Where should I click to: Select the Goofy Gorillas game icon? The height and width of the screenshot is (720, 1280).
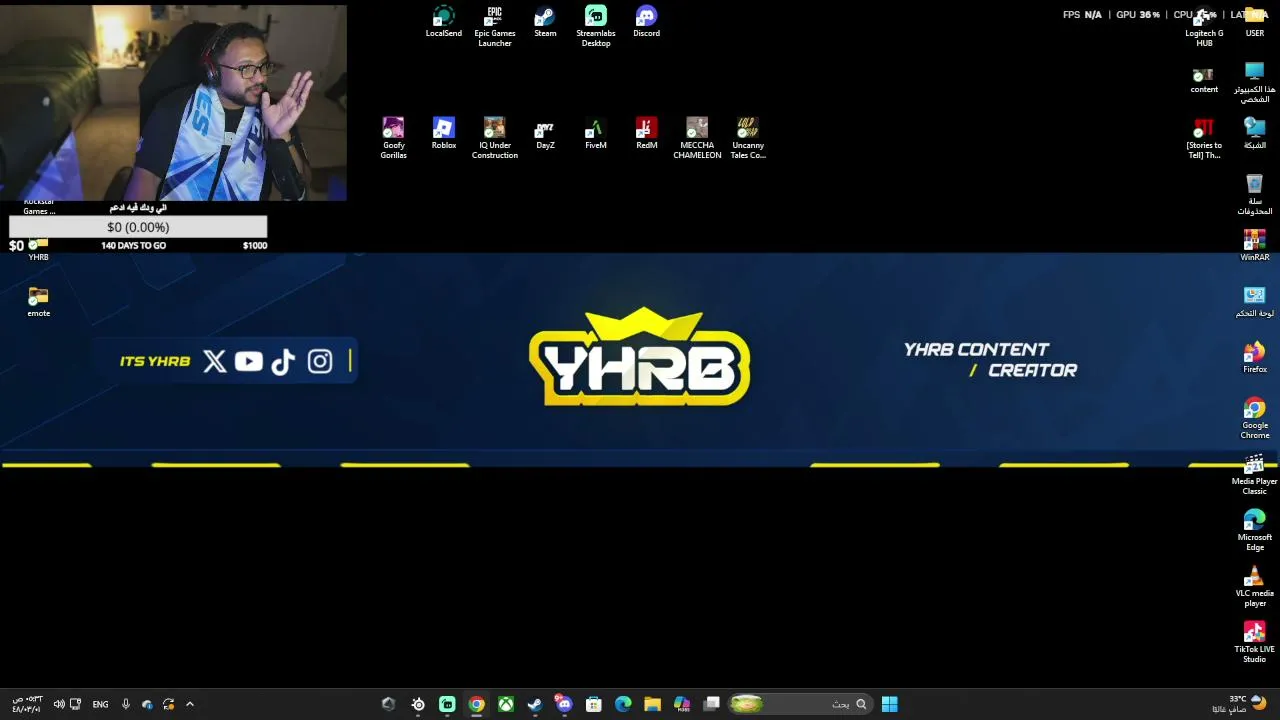393,139
